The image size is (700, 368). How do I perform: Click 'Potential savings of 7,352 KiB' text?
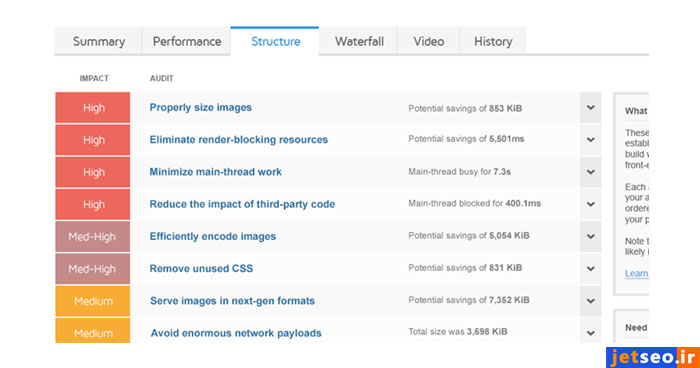[x=469, y=300]
